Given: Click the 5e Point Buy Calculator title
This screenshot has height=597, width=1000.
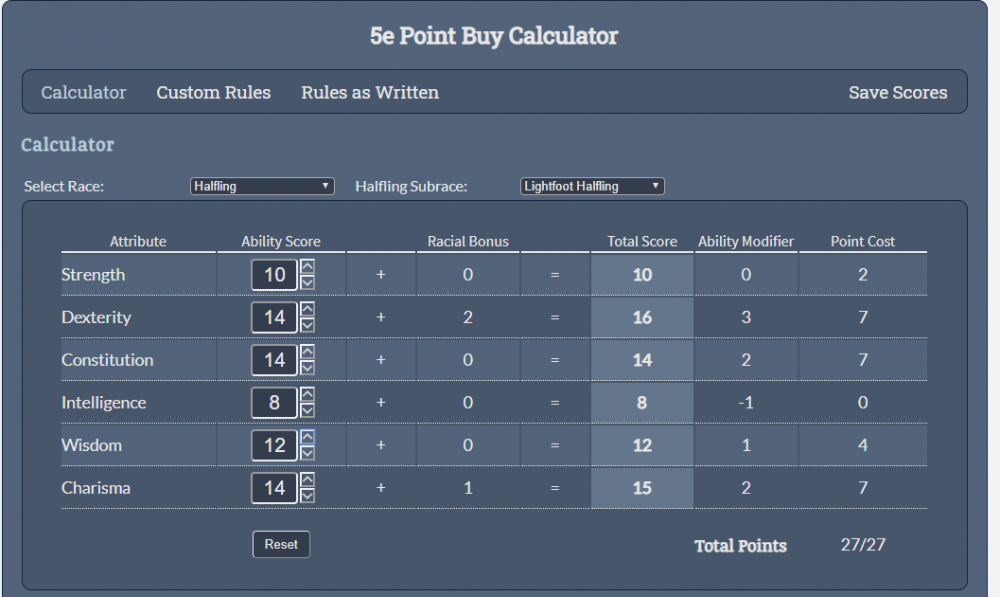Looking at the screenshot, I should click(494, 36).
